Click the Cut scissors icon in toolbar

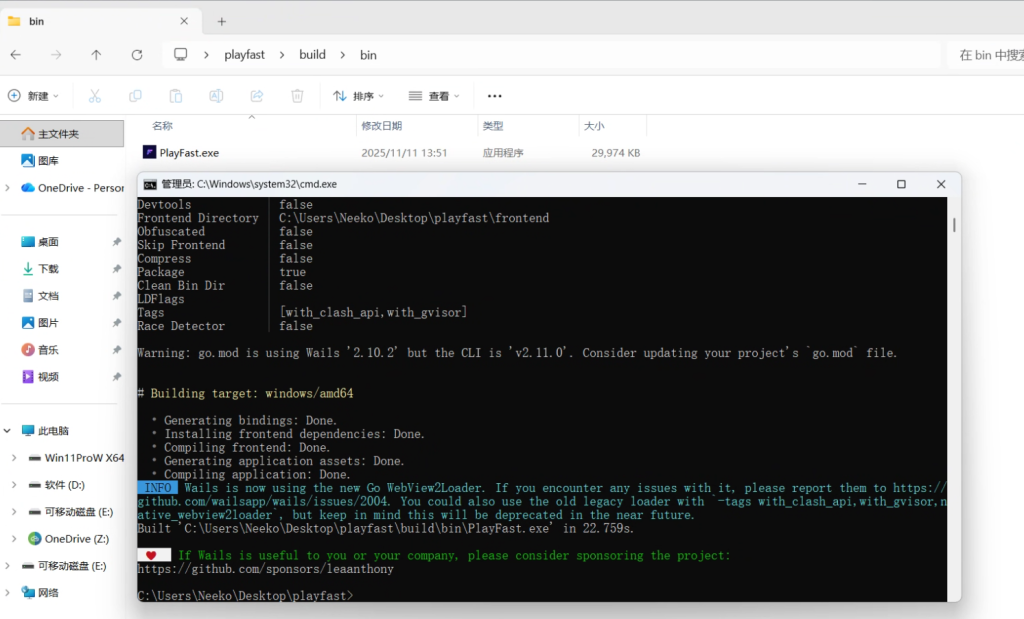coord(95,96)
